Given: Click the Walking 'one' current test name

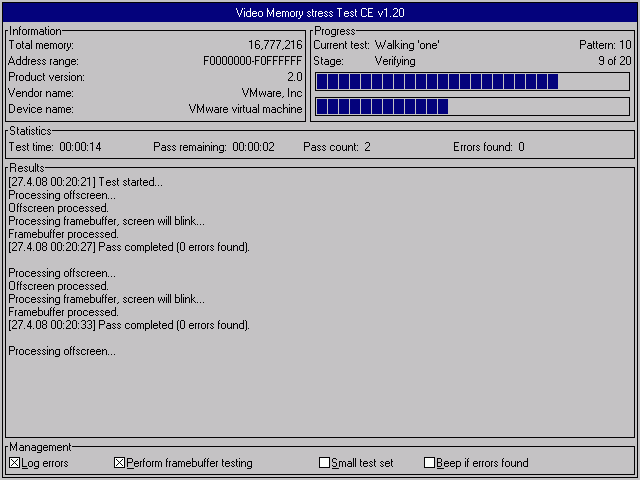Looking at the screenshot, I should pyautogui.click(x=407, y=45).
